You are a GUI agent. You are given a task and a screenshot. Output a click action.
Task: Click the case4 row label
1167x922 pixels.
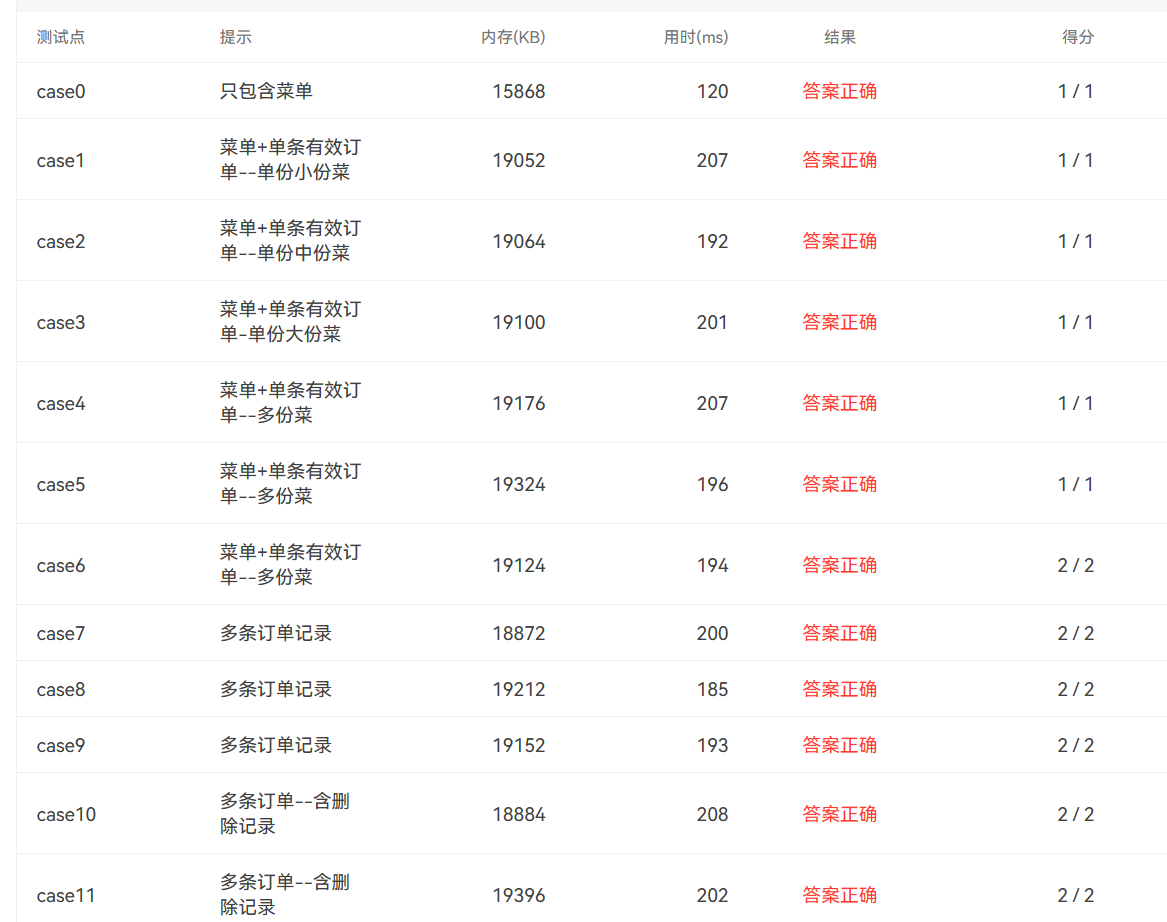pos(61,403)
